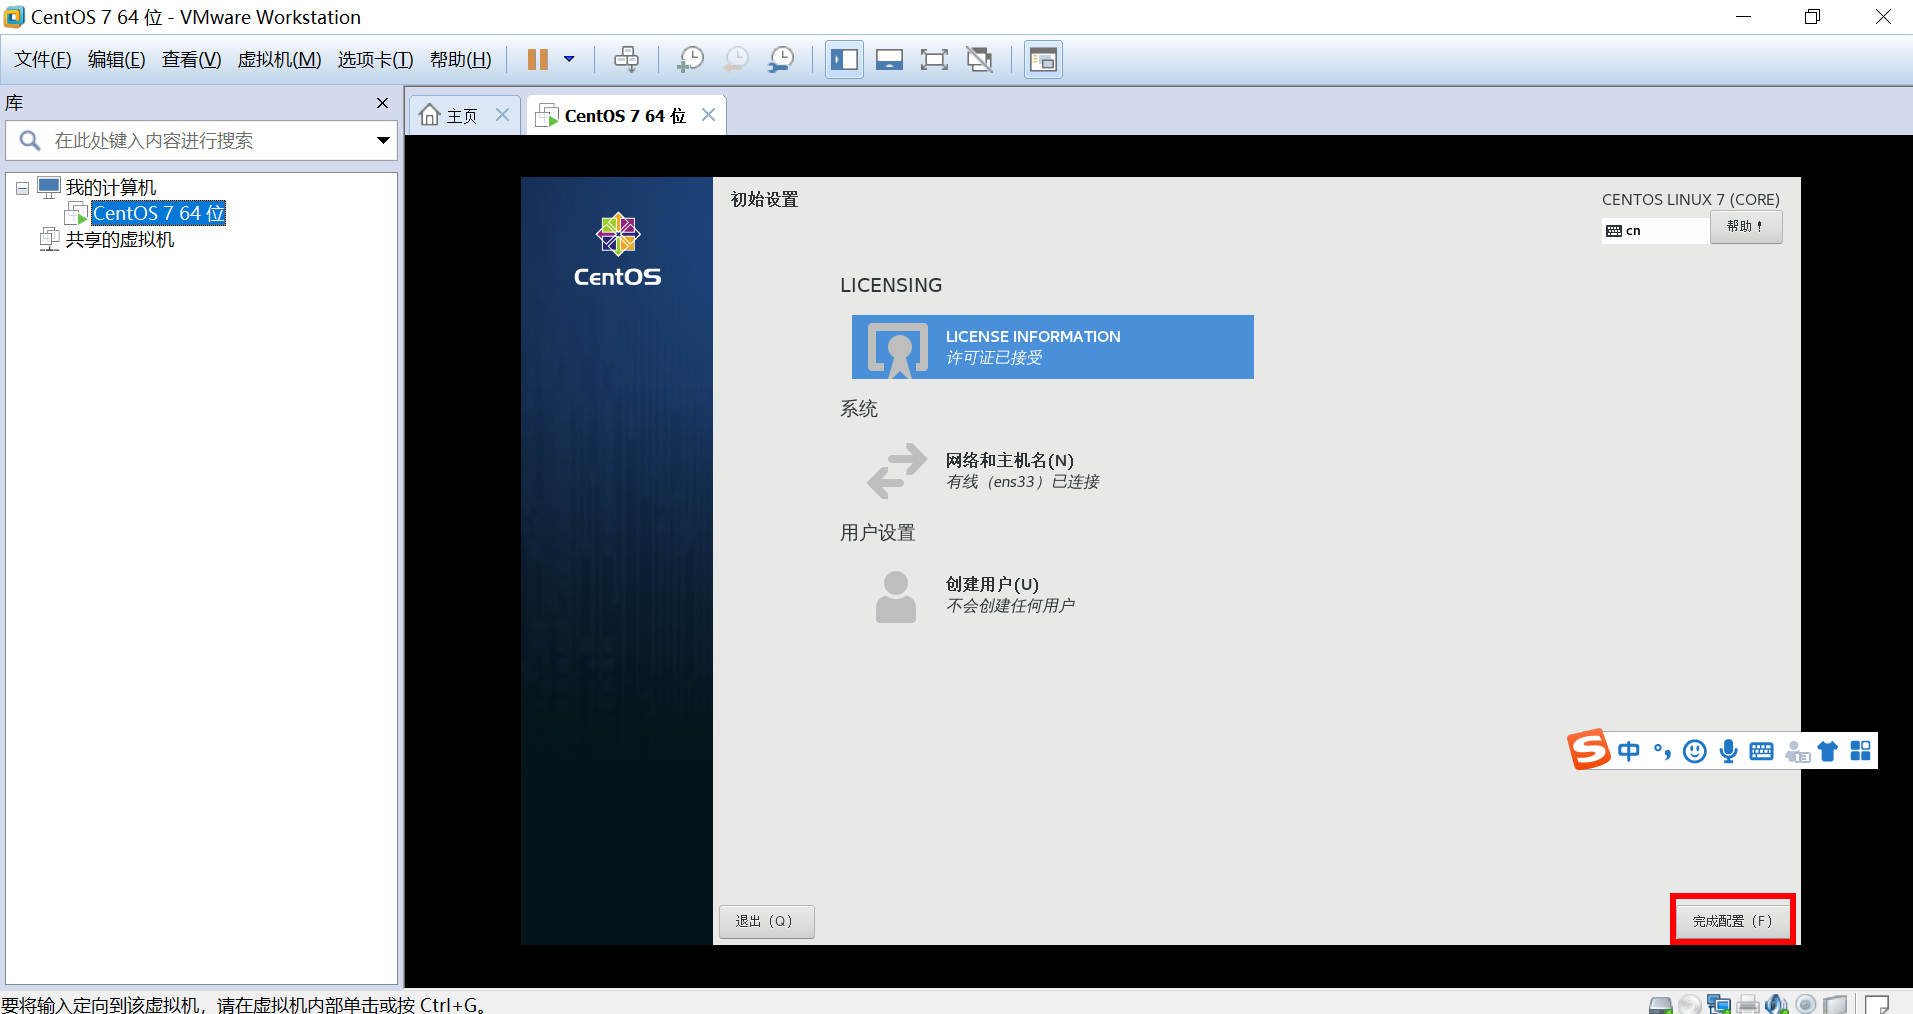The width and height of the screenshot is (1913, 1014).
Task: Open the 编辑(E) menu
Action: point(117,60)
